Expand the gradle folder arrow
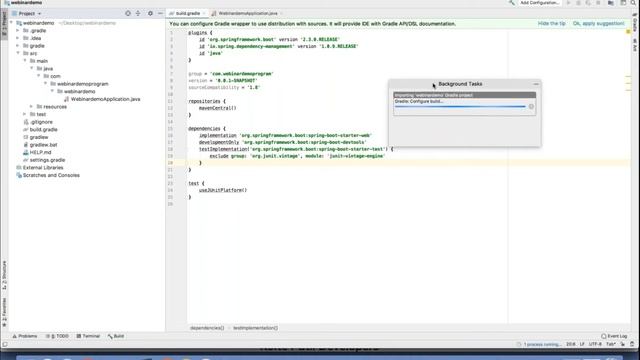This screenshot has width=640, height=360. 18,46
